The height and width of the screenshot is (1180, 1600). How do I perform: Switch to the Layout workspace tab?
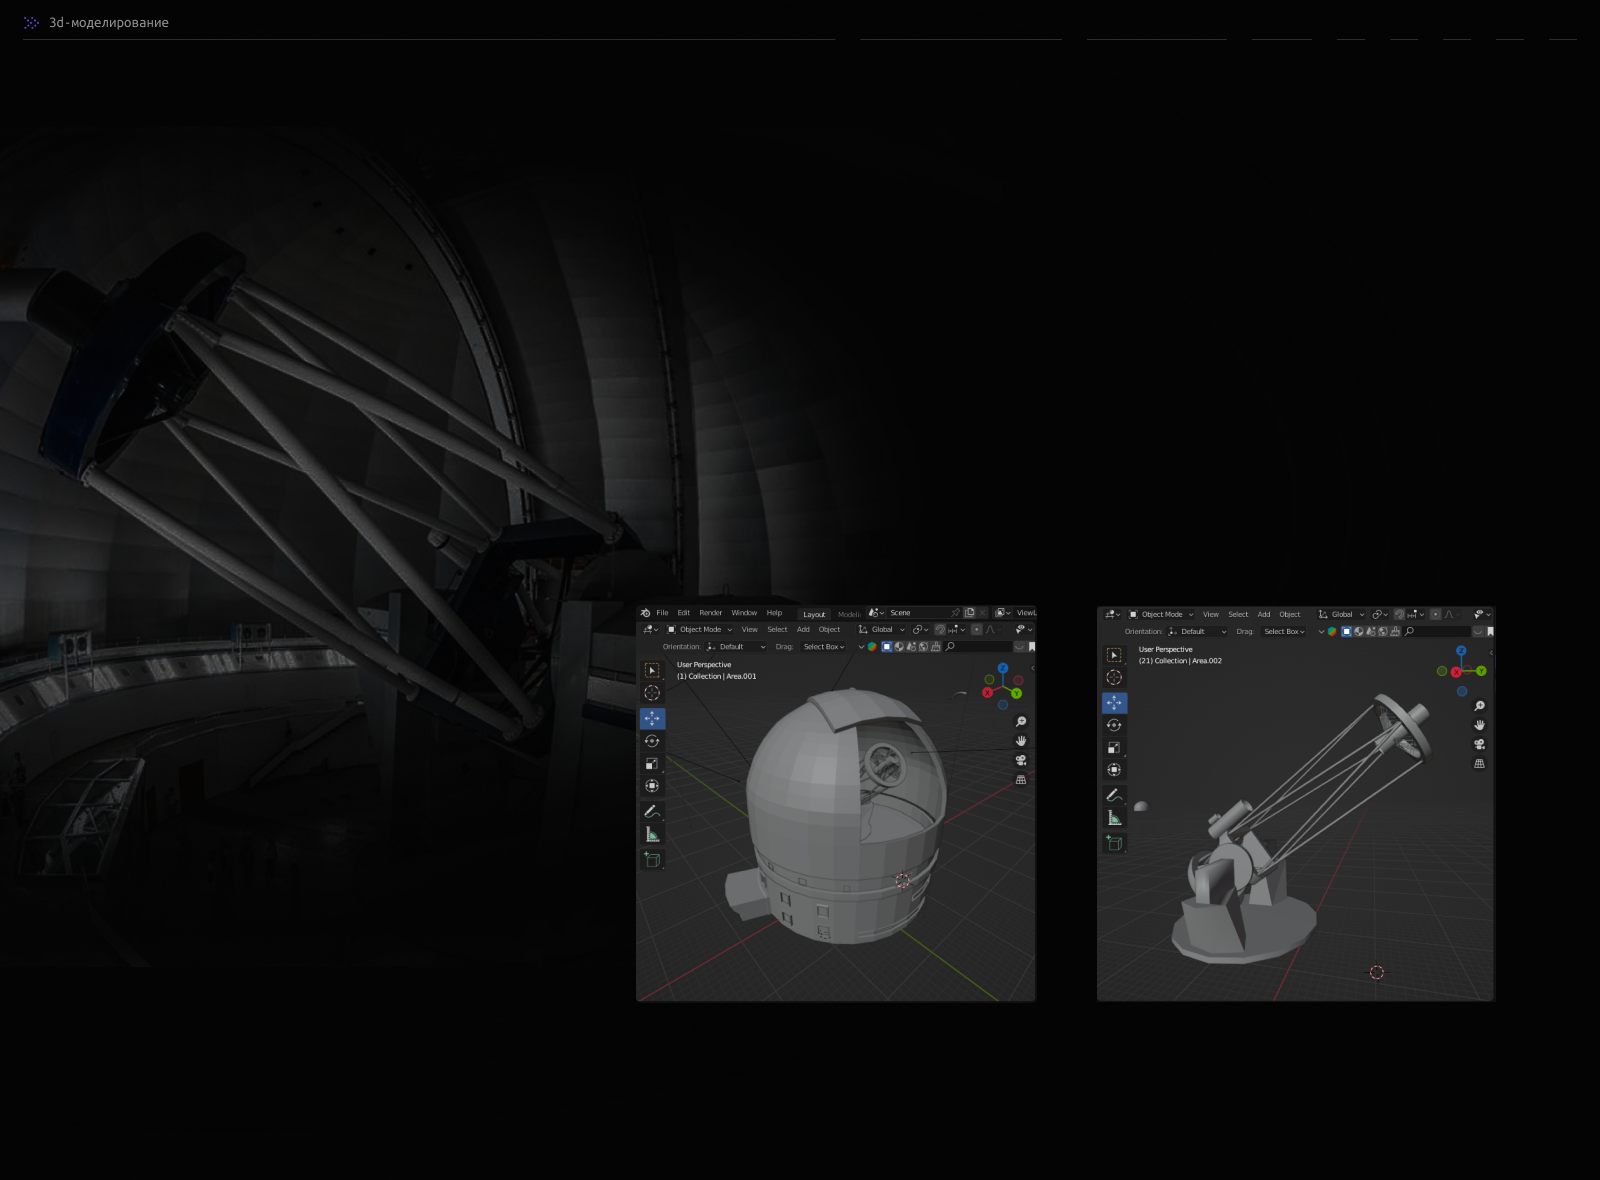[x=814, y=614]
